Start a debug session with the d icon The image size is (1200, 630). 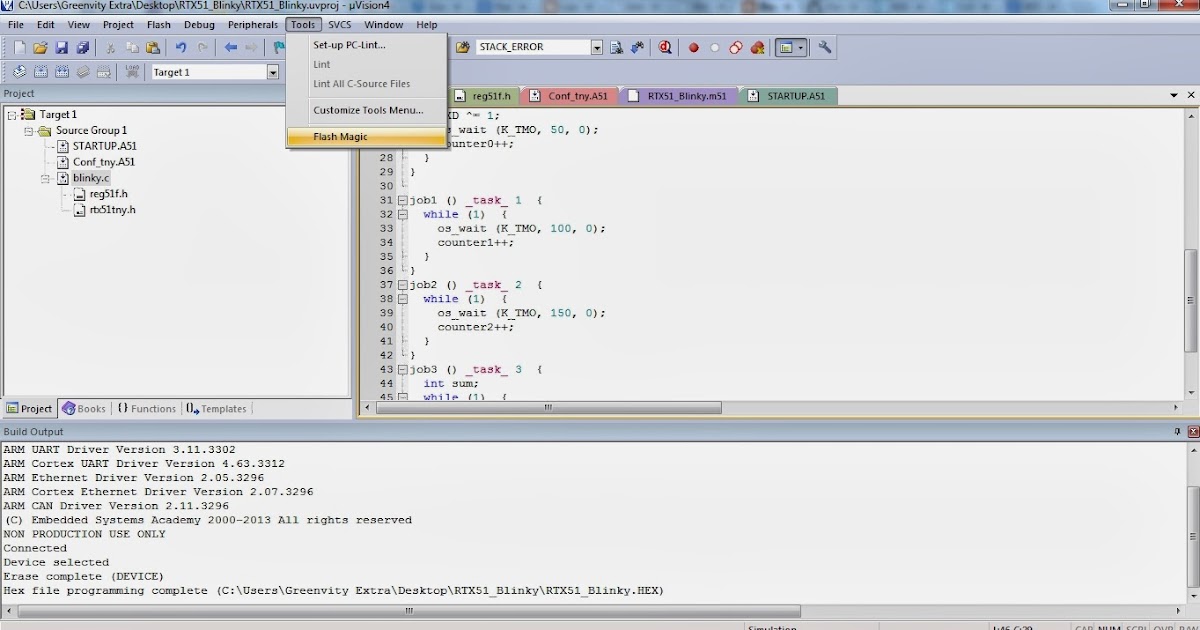pyautogui.click(x=664, y=47)
